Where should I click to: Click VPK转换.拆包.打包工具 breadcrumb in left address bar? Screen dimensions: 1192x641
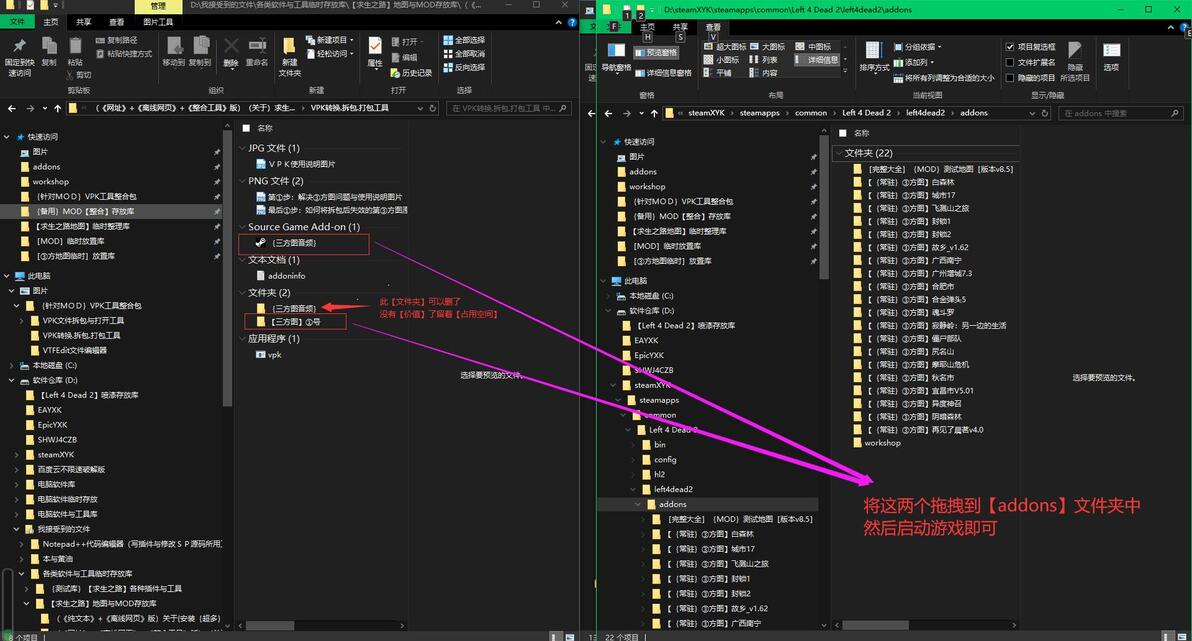[x=350, y=109]
